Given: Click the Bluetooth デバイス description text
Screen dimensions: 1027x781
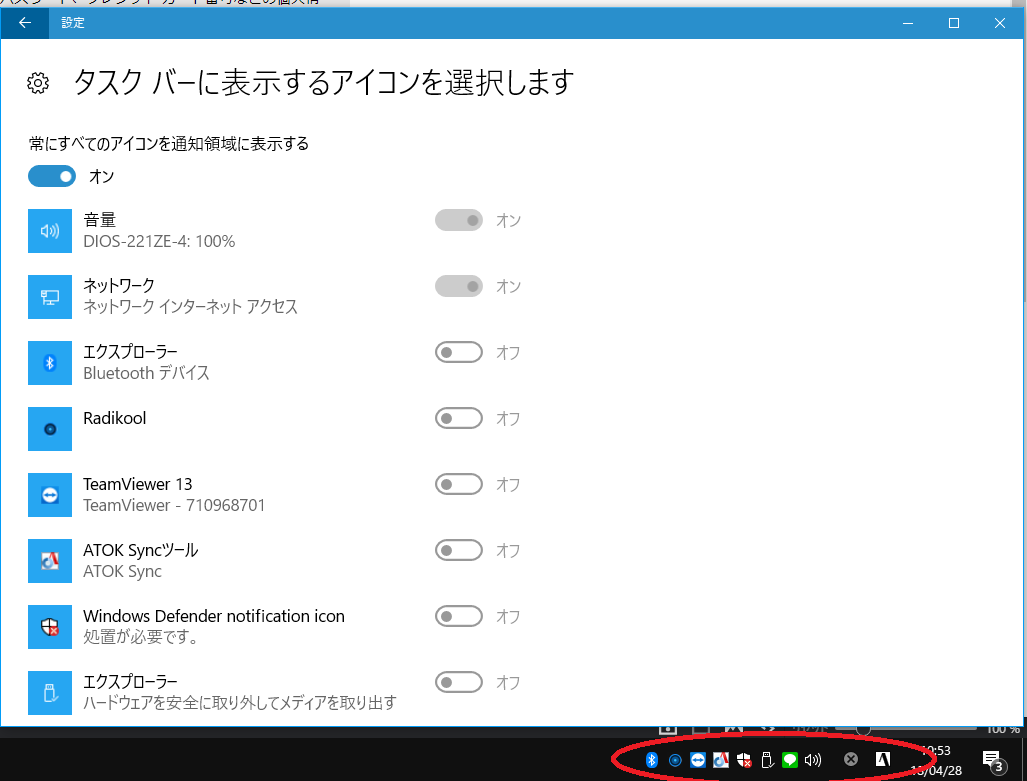Looking at the screenshot, I should tap(147, 373).
